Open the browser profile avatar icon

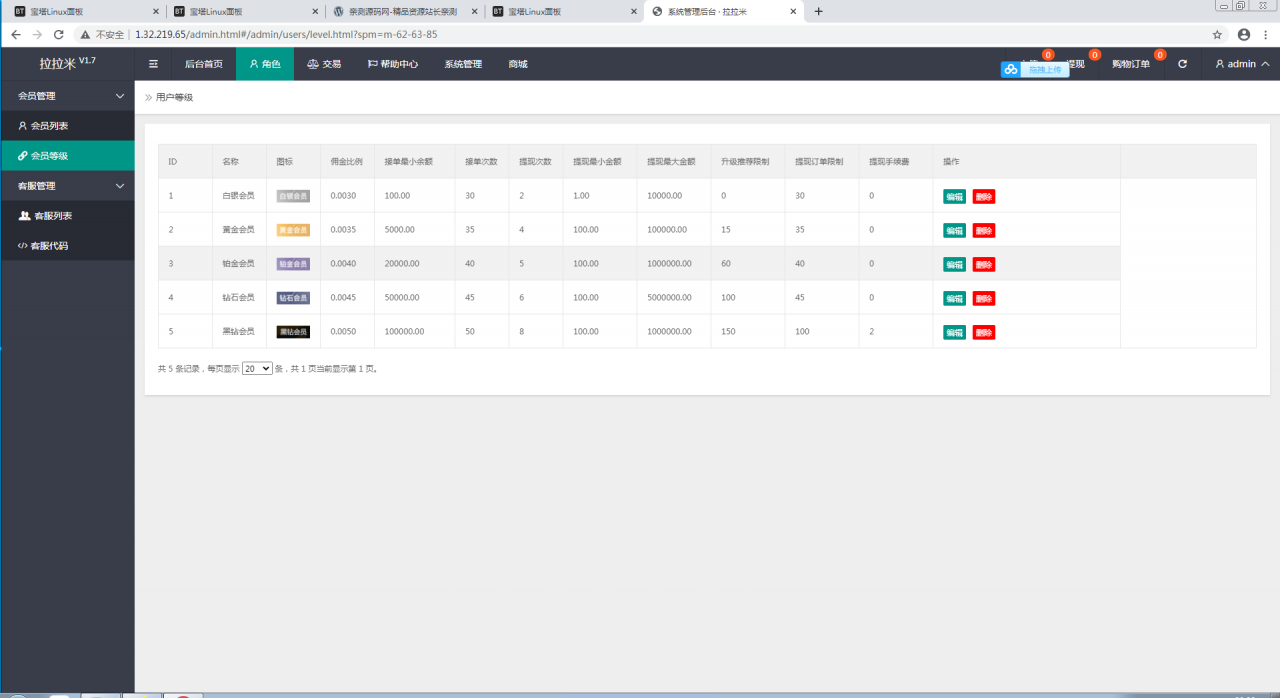(1244, 34)
